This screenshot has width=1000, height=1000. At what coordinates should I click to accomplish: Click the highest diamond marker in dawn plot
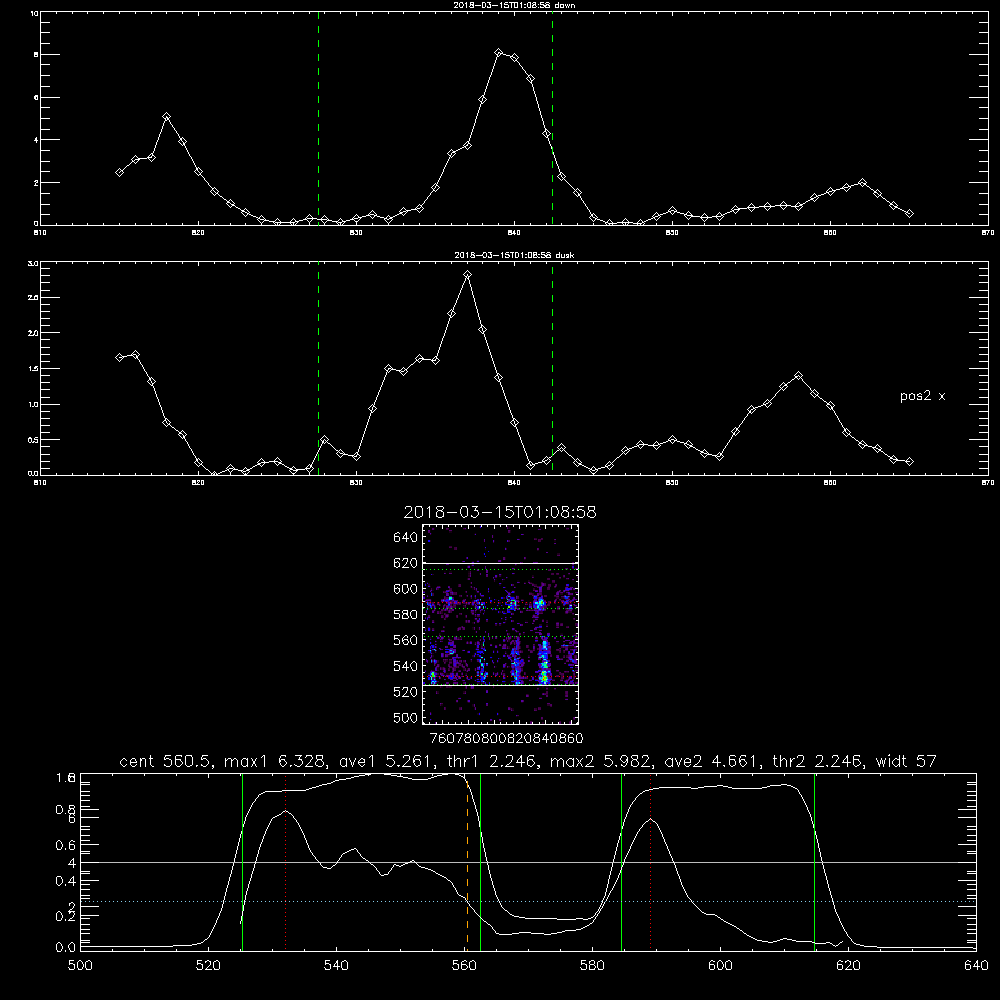[x=499, y=53]
